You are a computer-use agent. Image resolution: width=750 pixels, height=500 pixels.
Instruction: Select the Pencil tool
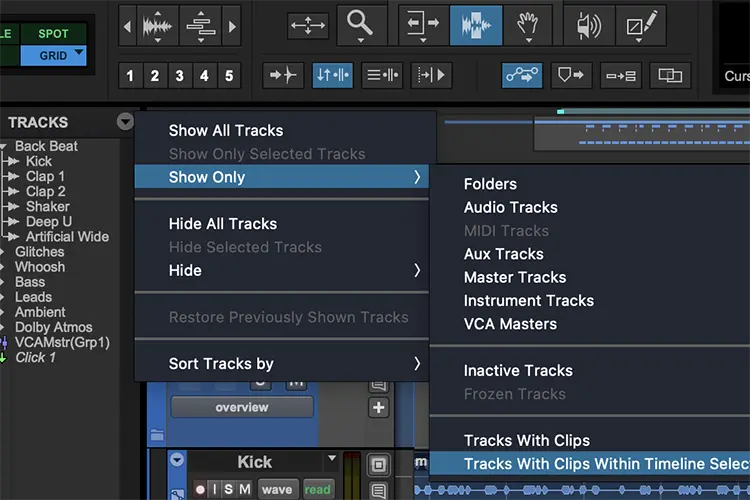coord(640,25)
